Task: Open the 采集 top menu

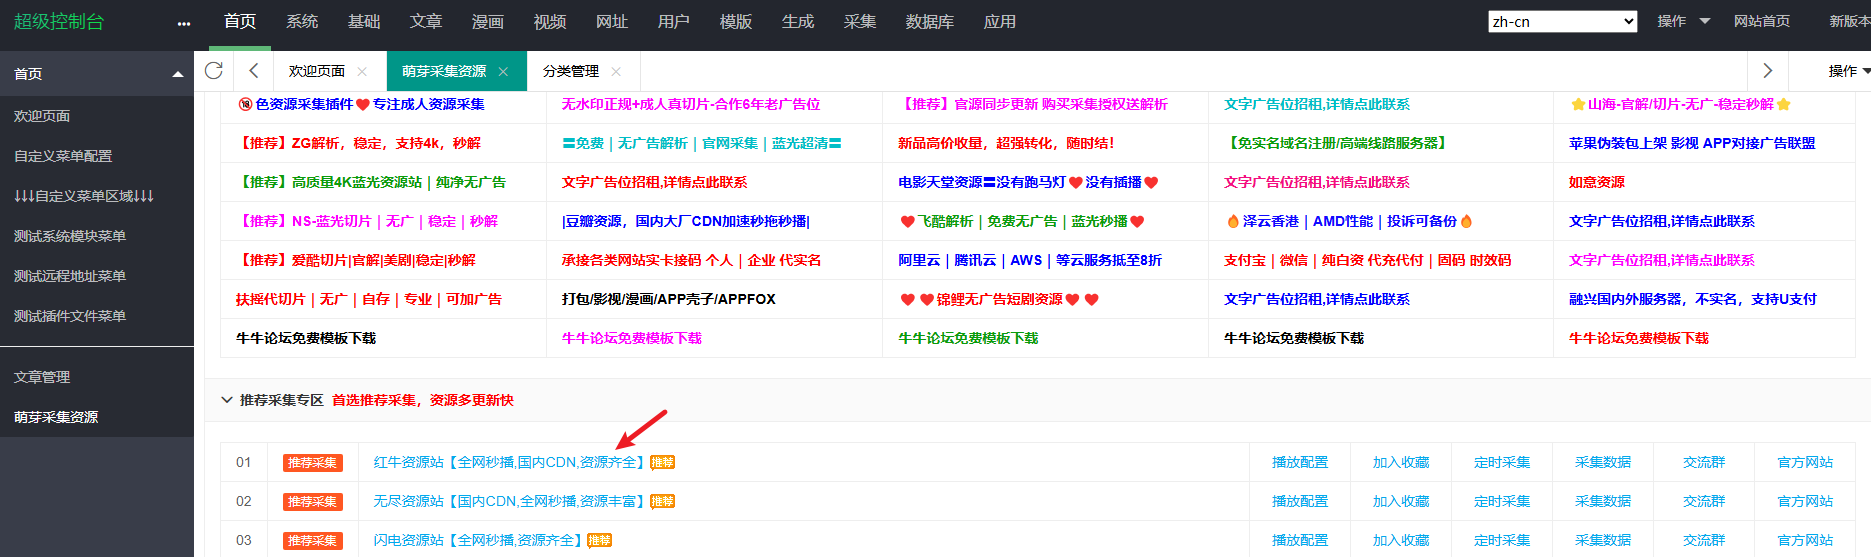Action: [x=859, y=22]
